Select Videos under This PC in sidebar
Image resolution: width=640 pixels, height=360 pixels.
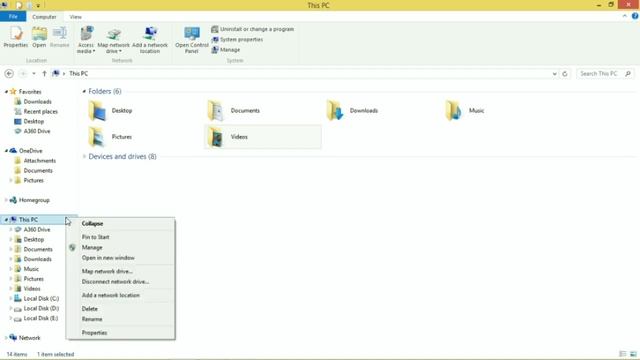[x=32, y=289]
